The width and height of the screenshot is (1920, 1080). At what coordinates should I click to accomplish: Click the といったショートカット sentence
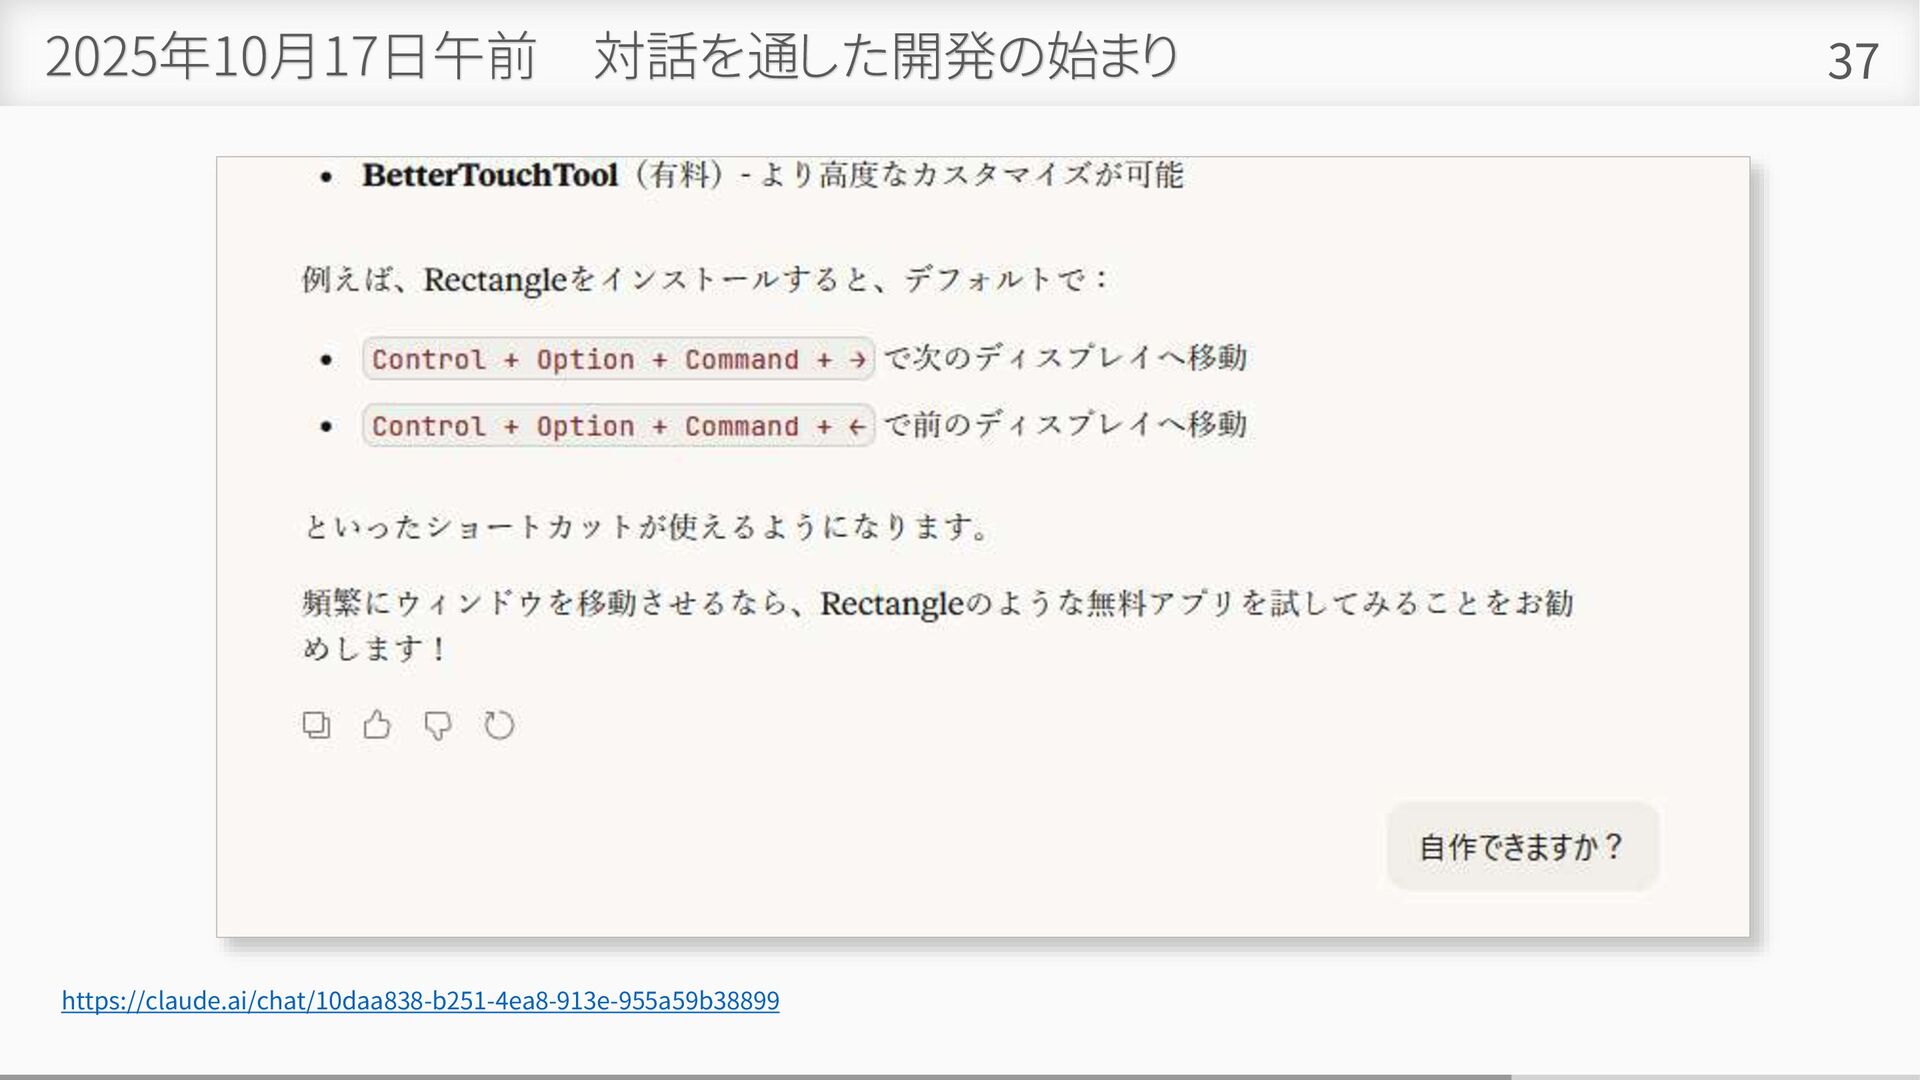click(646, 527)
